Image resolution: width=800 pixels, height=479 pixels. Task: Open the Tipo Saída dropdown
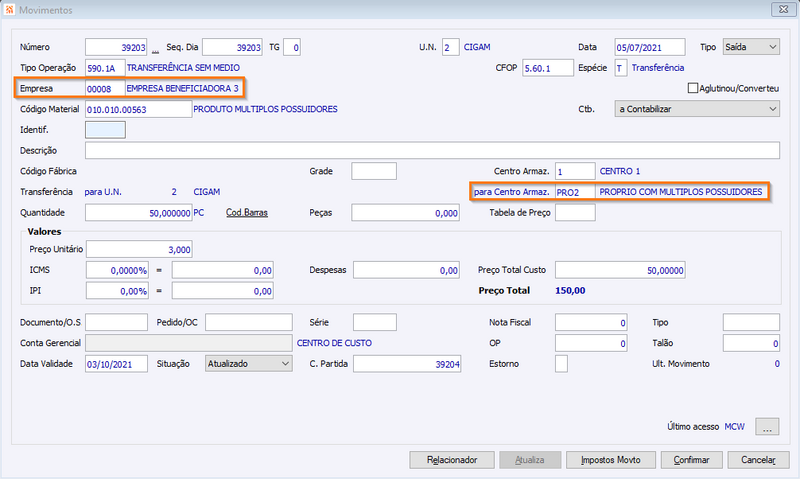tap(751, 47)
